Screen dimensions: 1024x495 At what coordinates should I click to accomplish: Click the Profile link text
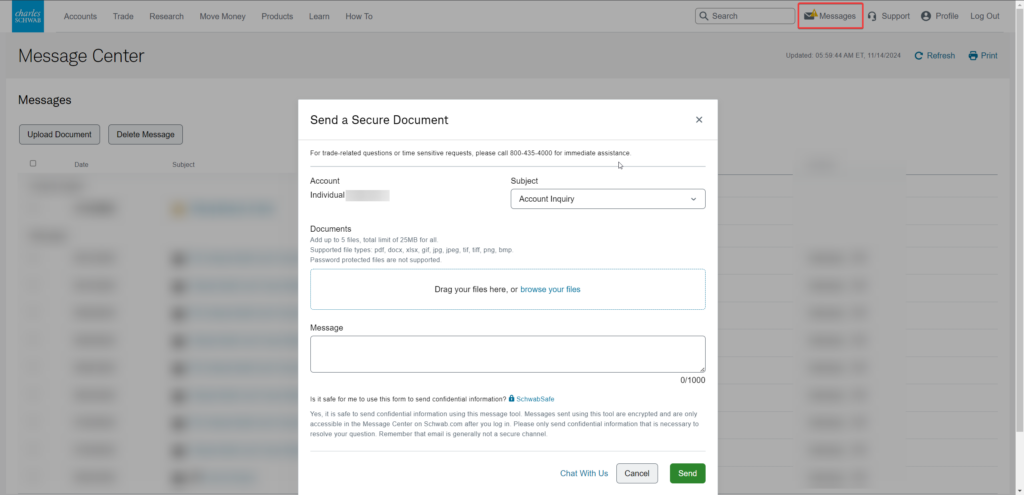pos(947,16)
